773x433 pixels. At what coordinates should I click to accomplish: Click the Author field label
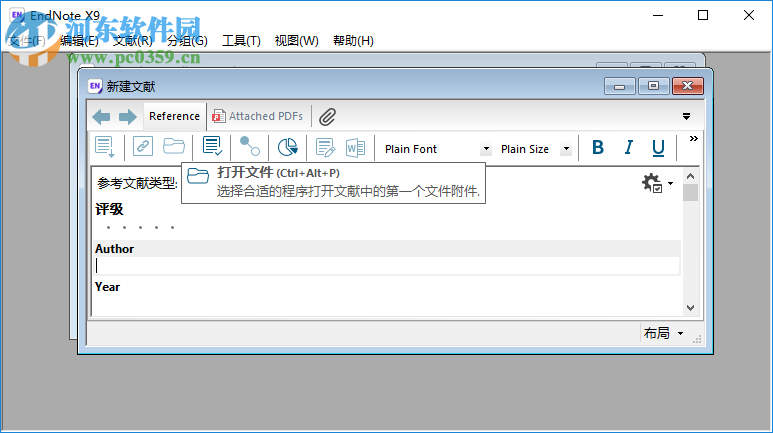(114, 249)
